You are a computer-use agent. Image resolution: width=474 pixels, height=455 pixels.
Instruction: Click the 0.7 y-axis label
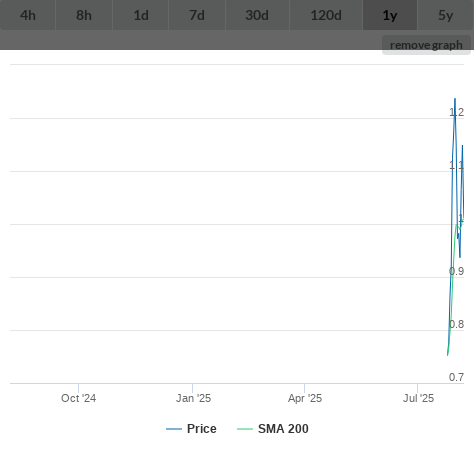coord(456,377)
